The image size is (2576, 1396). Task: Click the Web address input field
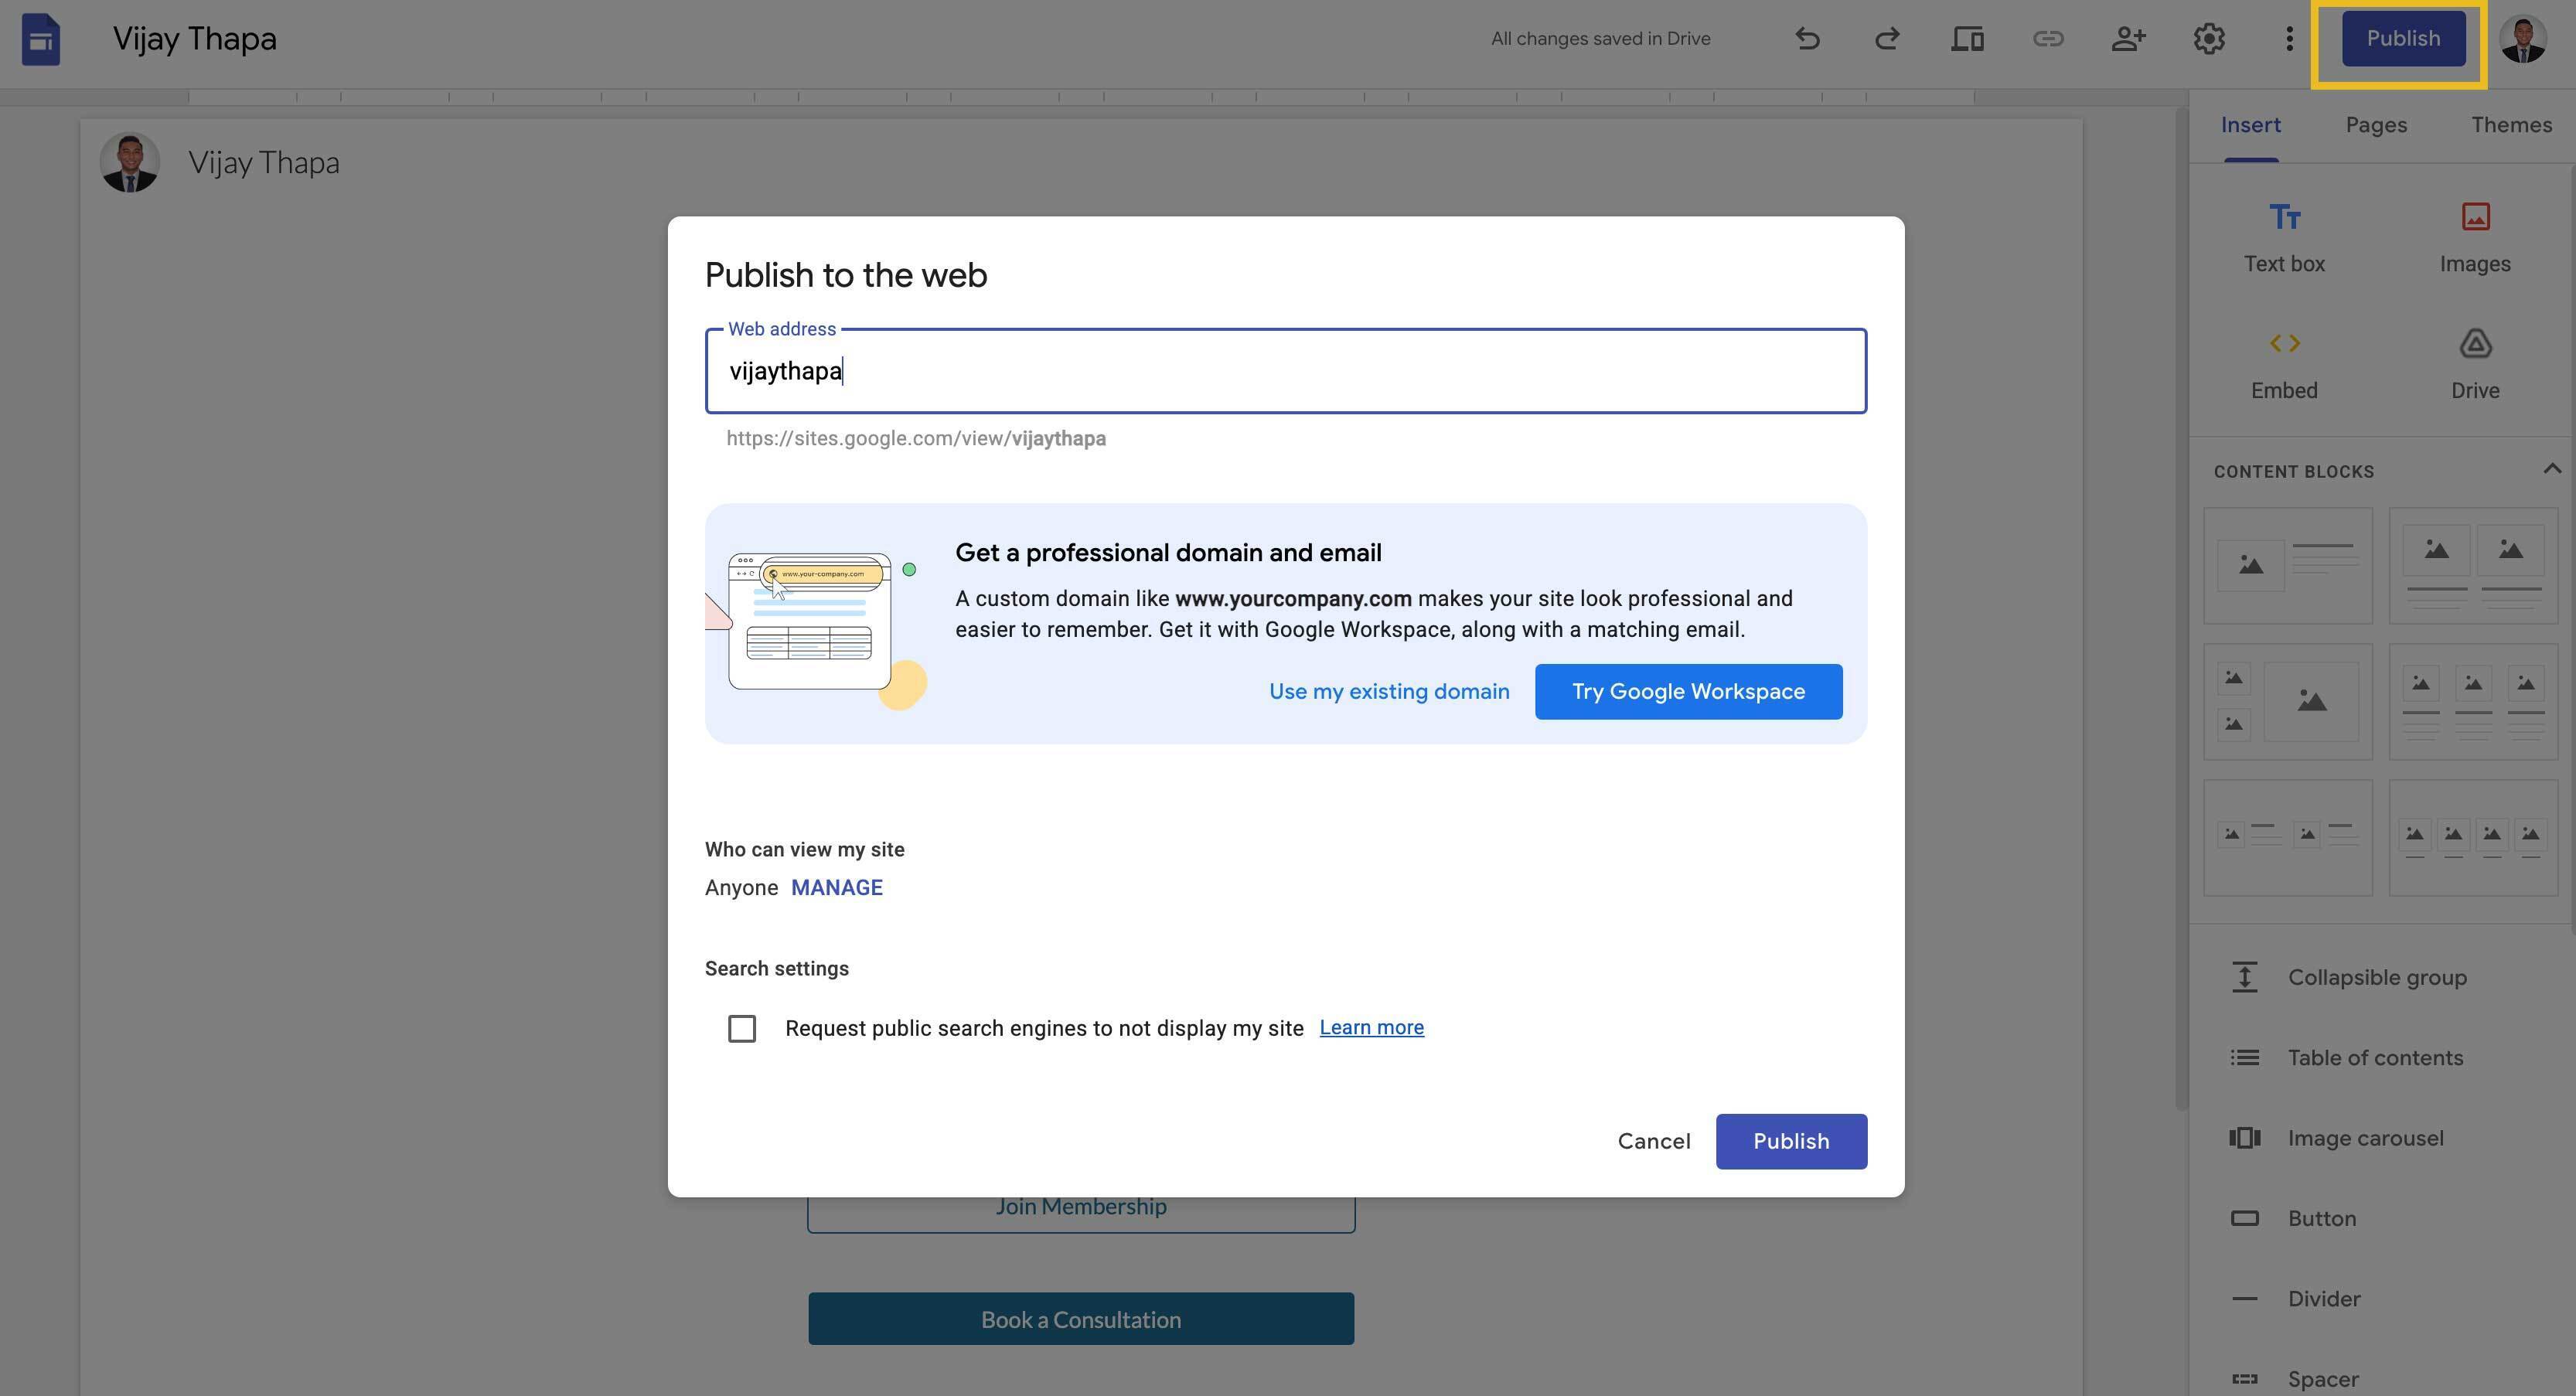tap(1286, 371)
